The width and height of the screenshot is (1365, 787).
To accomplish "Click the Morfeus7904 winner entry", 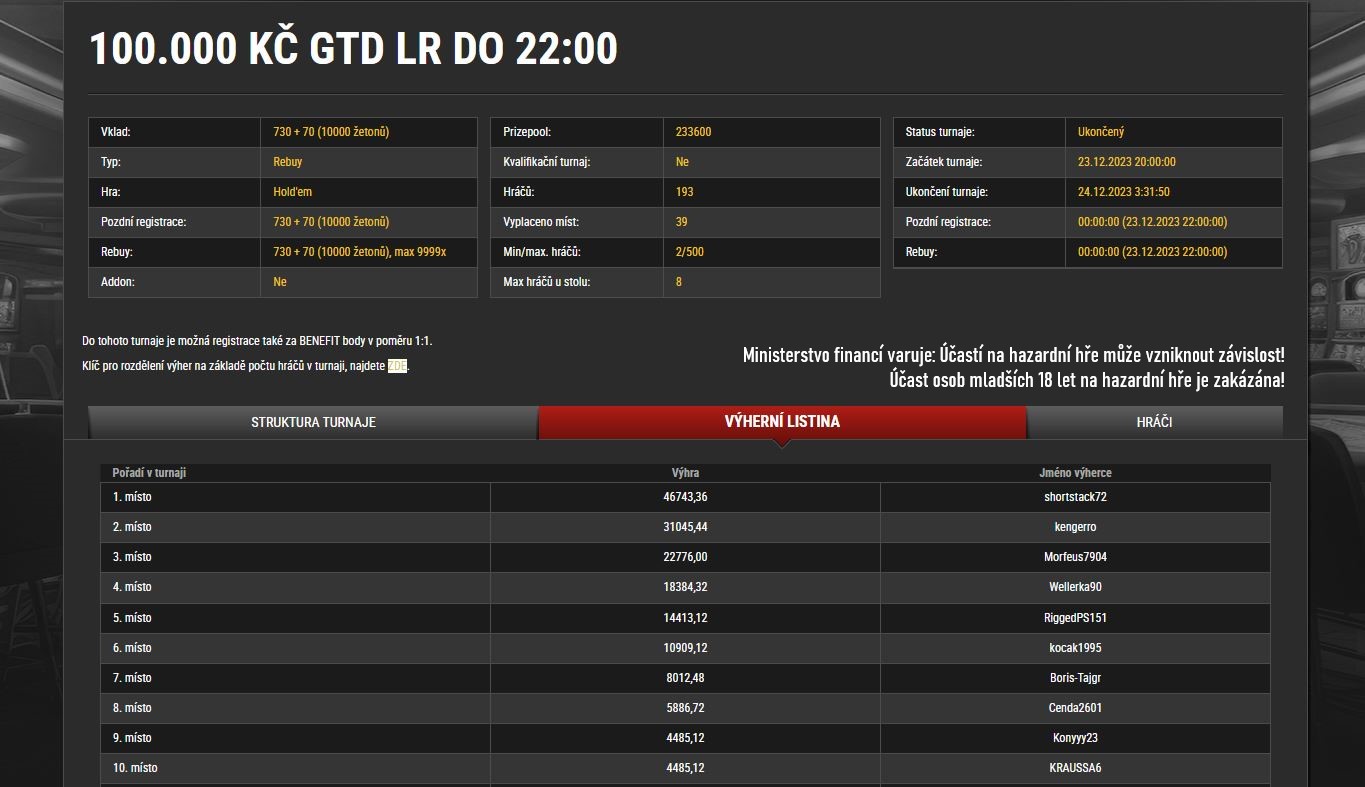I will [x=1075, y=557].
